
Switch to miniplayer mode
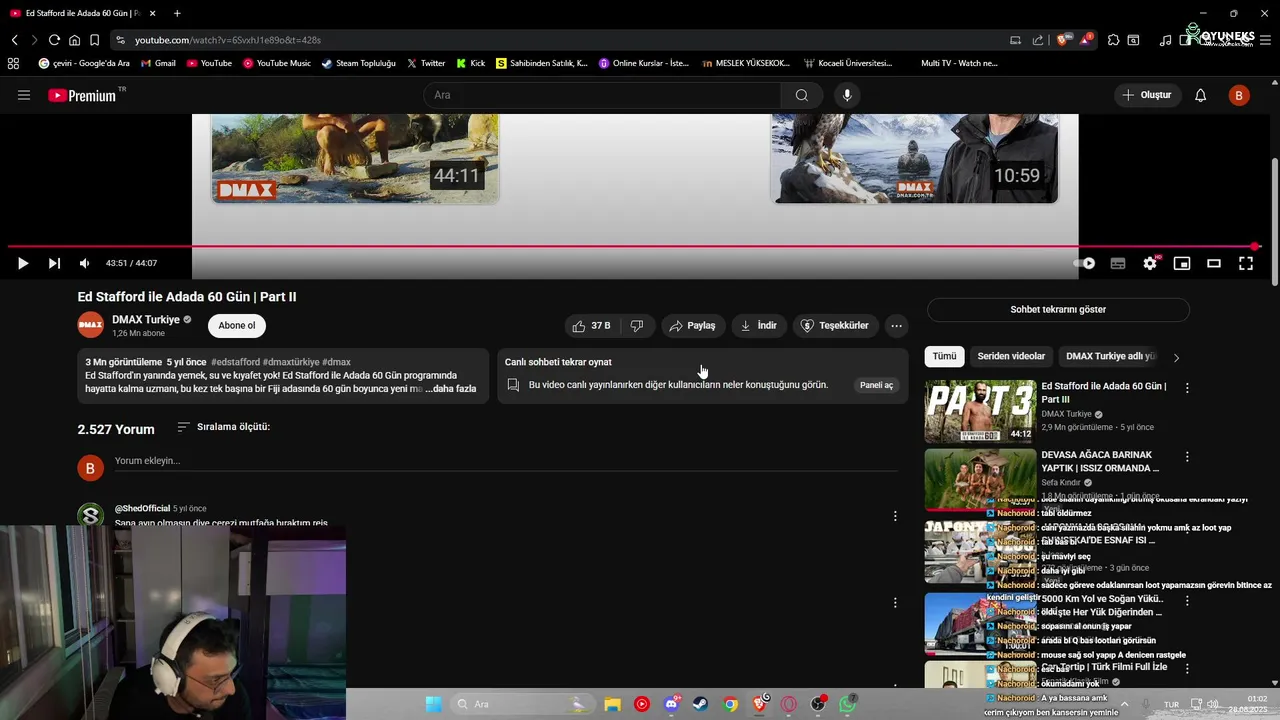click(1182, 263)
